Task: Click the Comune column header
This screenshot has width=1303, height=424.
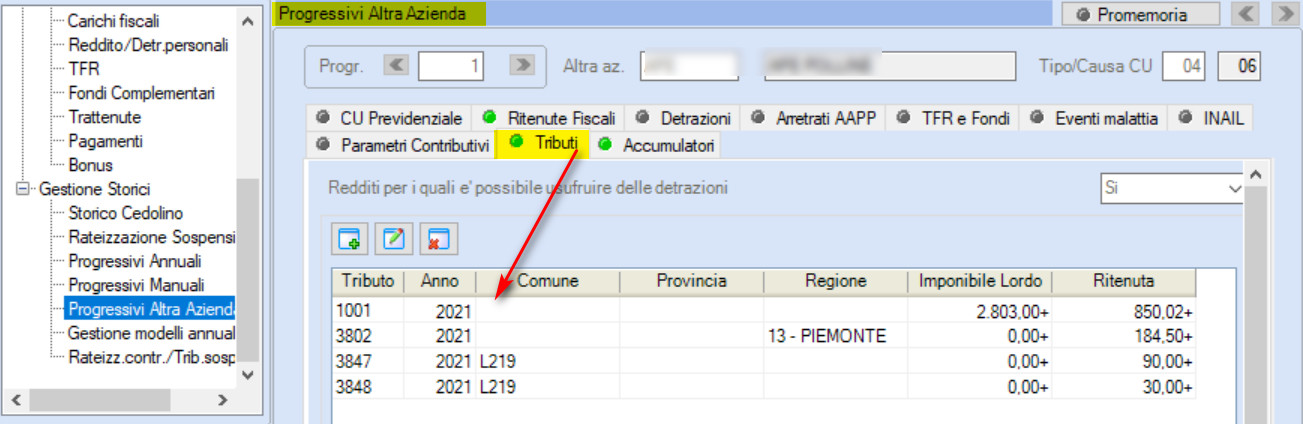Action: [x=548, y=281]
